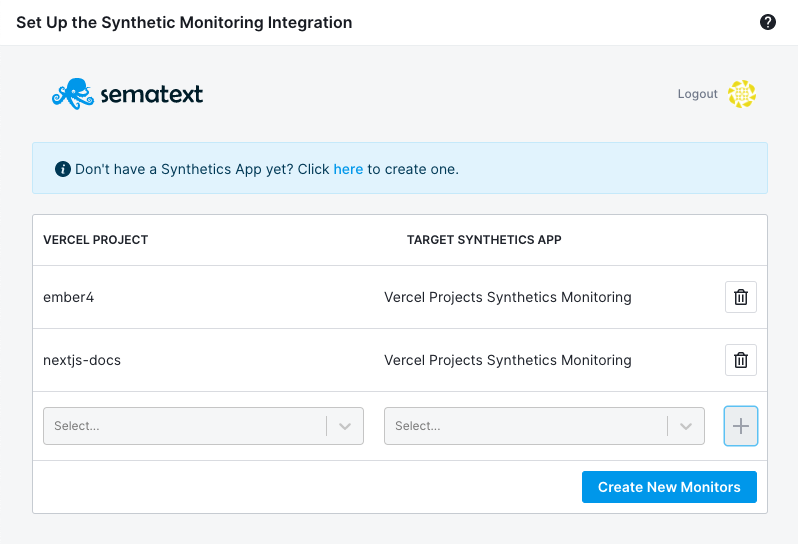
Task: Select the nextjs-docs project row
Action: (x=400, y=360)
